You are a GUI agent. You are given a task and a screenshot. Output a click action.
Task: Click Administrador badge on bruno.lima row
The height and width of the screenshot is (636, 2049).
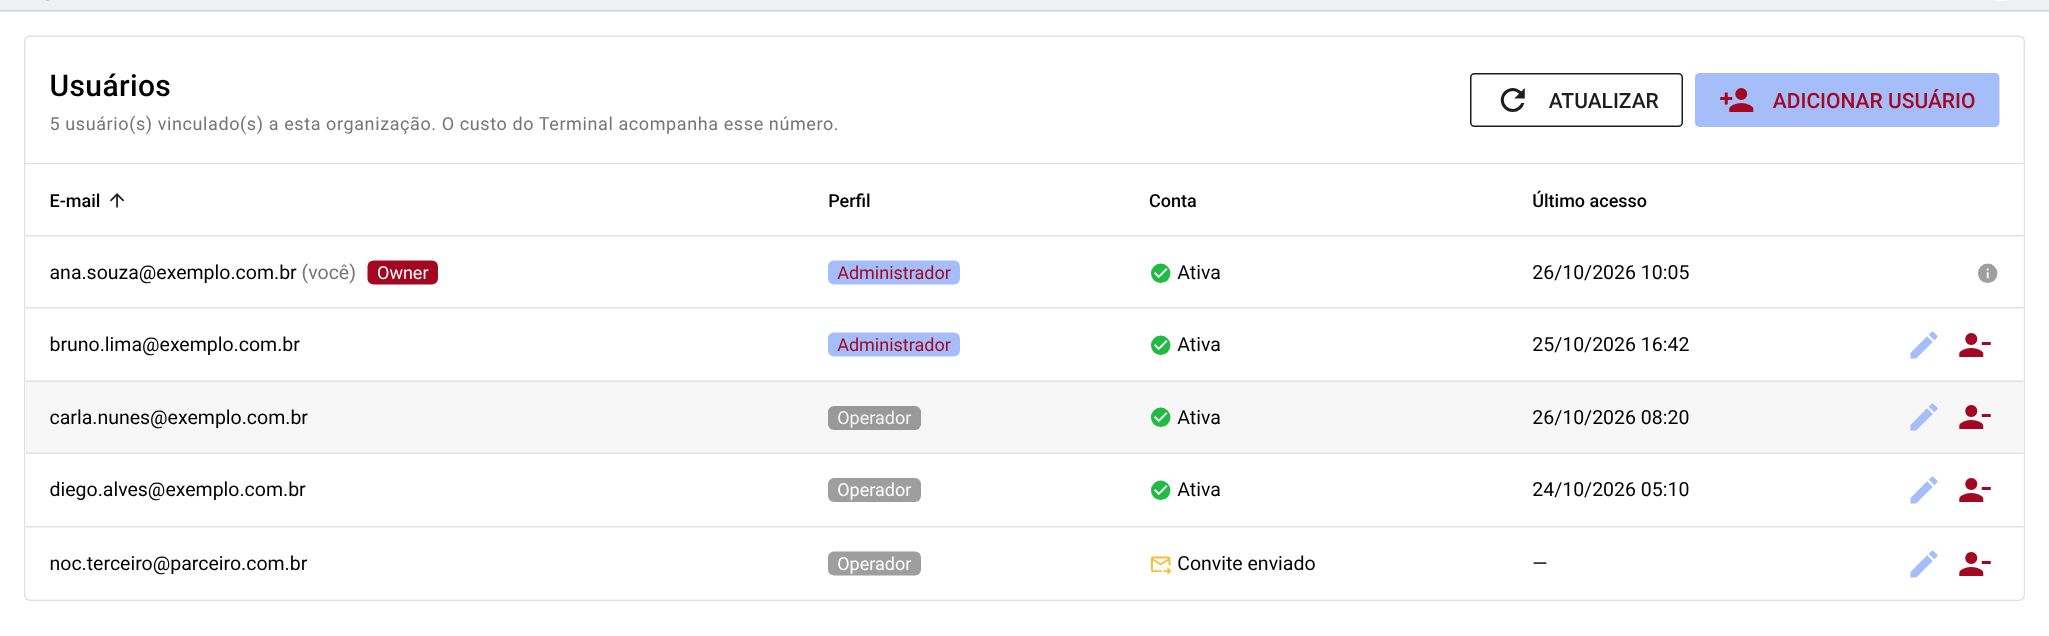894,345
